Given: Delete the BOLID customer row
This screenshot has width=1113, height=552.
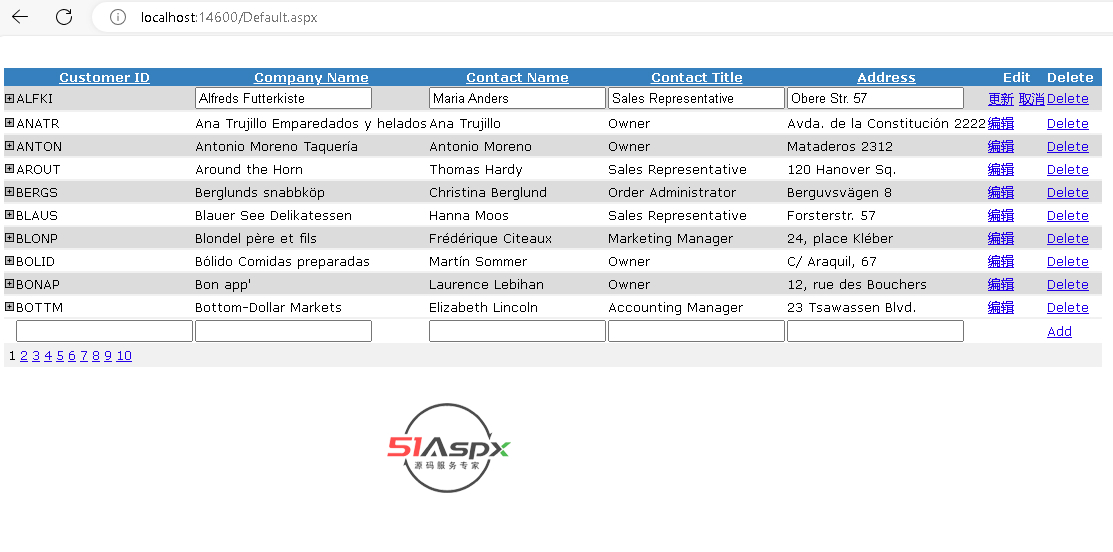Looking at the screenshot, I should click(1068, 261).
